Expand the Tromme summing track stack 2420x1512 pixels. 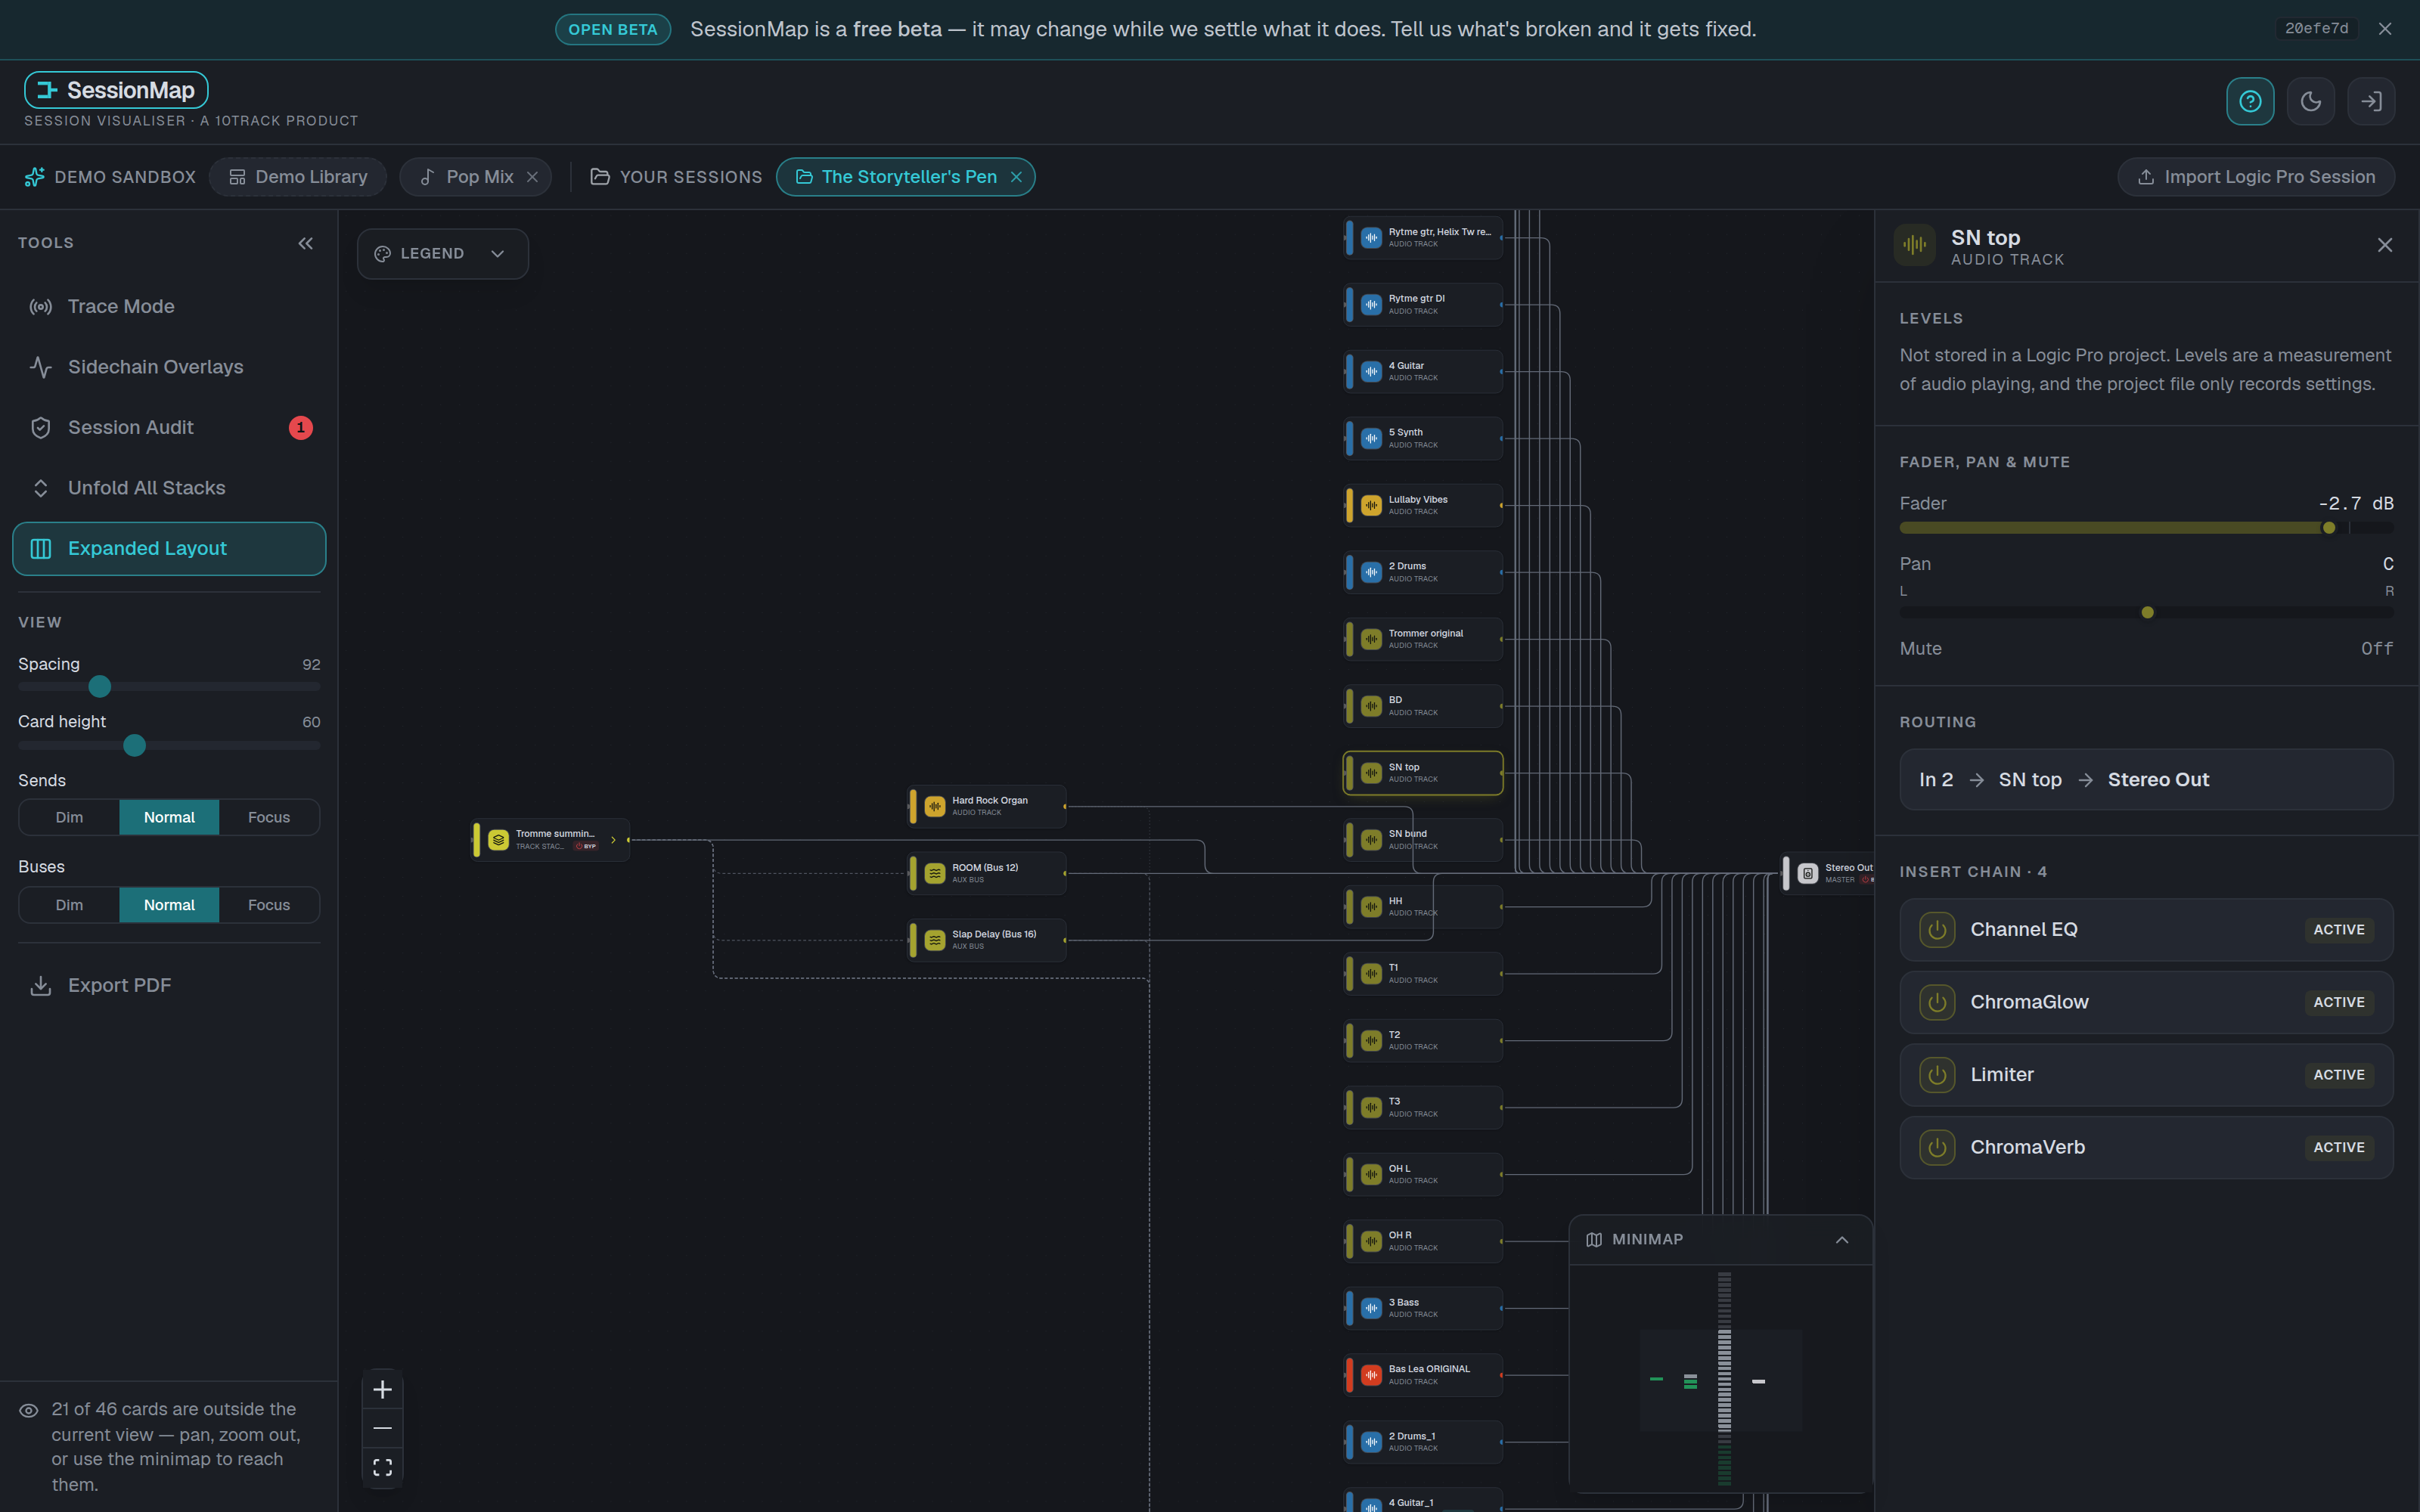(x=613, y=840)
